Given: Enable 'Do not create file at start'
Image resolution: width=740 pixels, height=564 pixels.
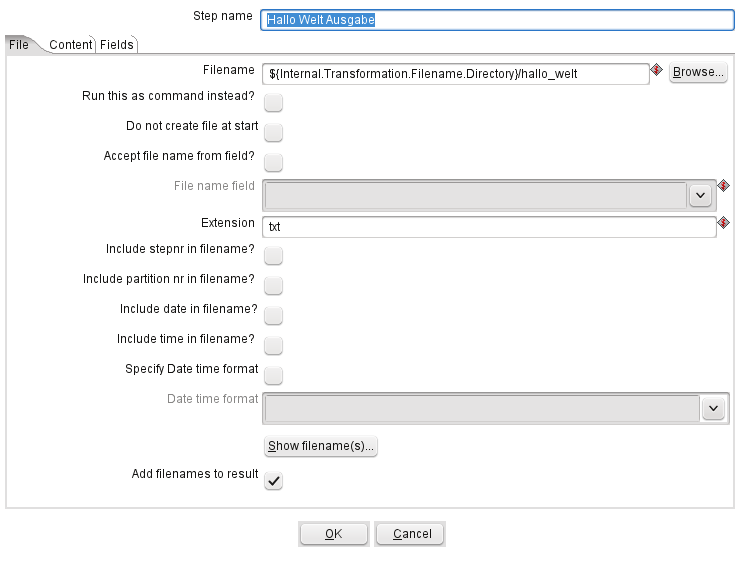Looking at the screenshot, I should click(x=273, y=133).
